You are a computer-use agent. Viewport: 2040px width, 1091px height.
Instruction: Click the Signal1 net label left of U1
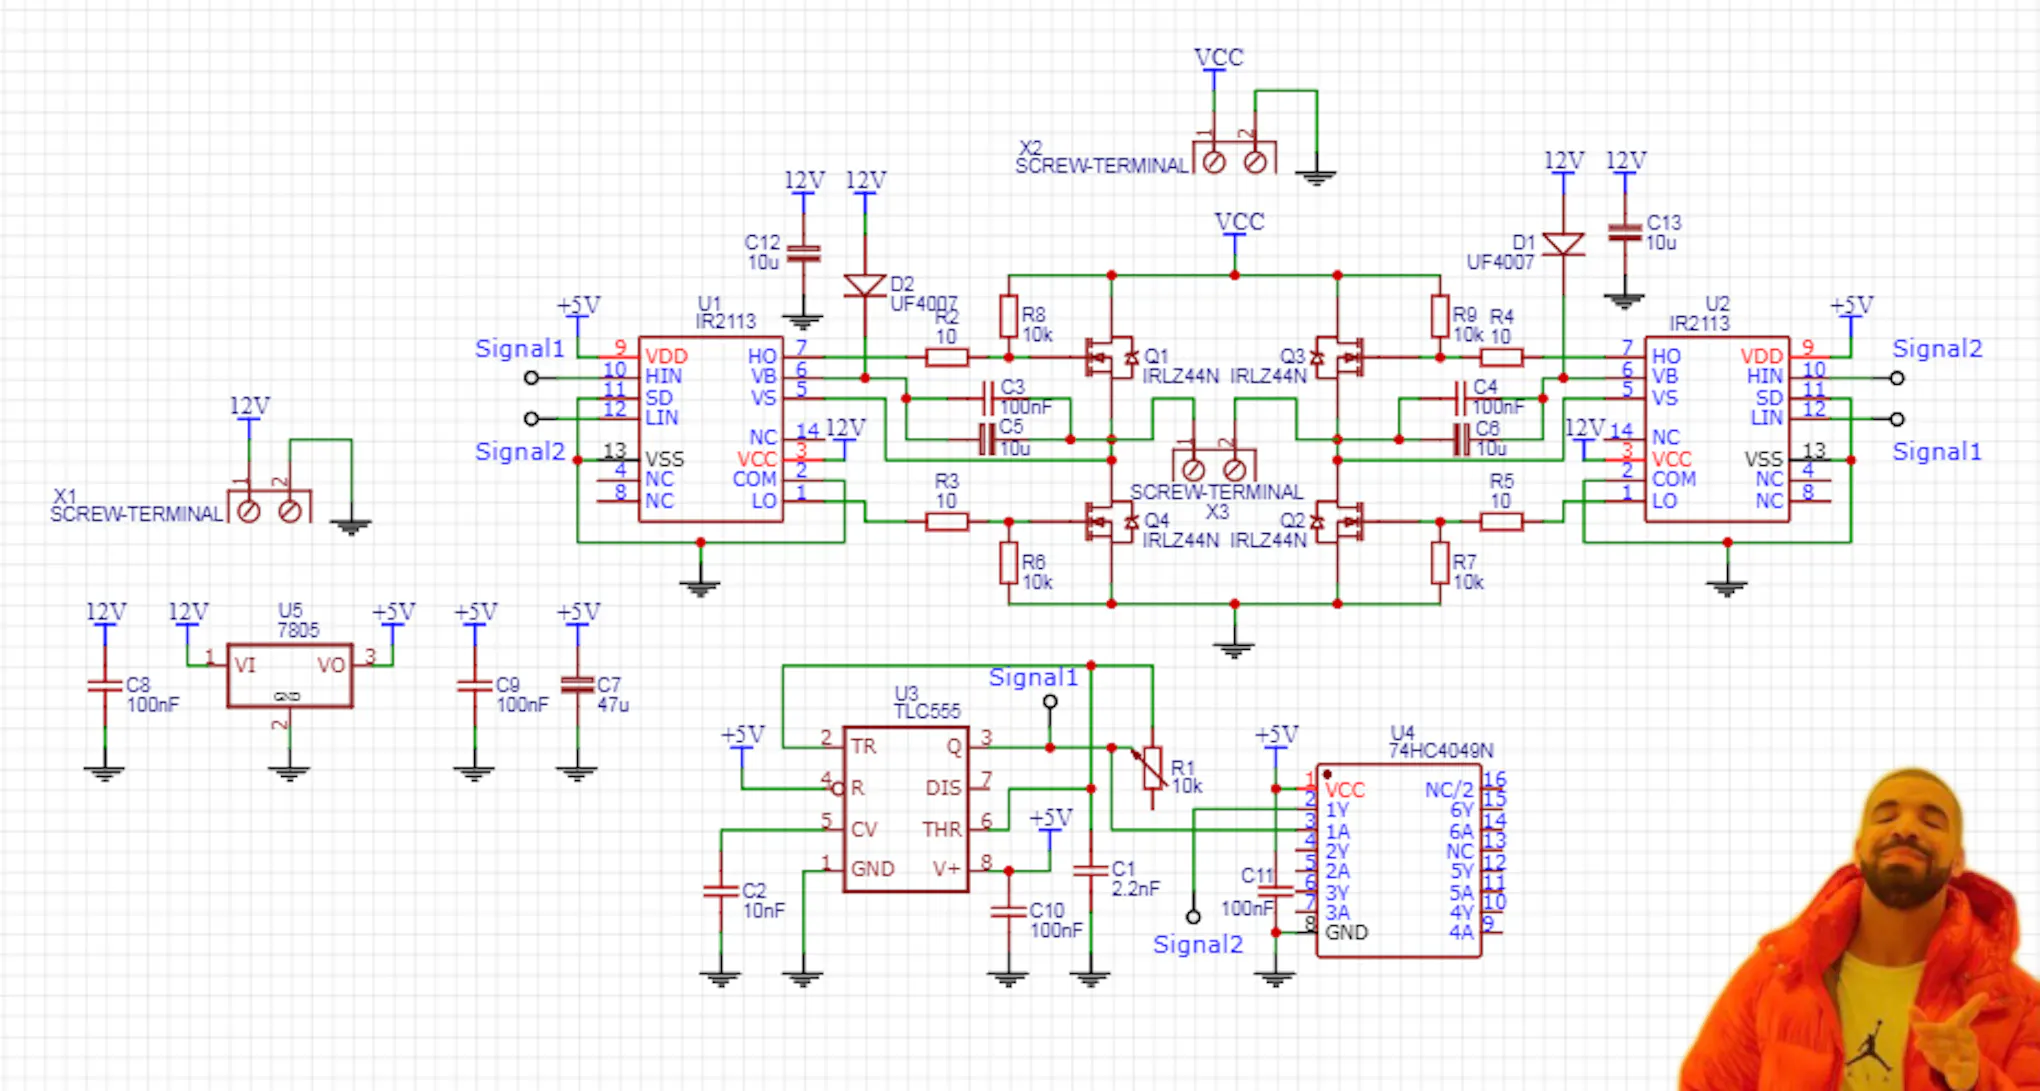[520, 349]
